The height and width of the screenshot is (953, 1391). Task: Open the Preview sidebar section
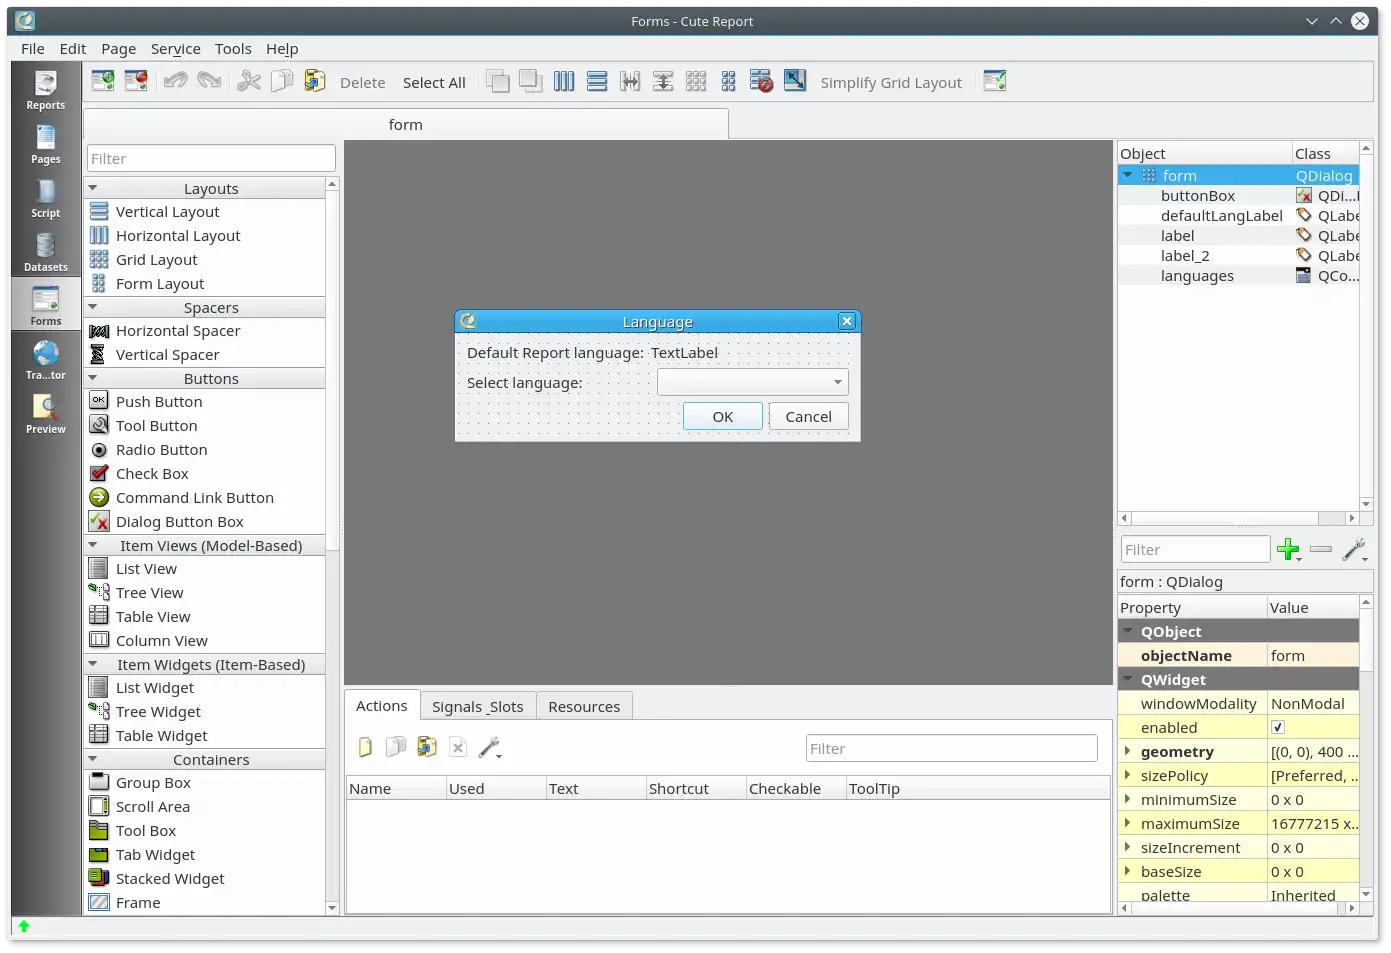46,414
